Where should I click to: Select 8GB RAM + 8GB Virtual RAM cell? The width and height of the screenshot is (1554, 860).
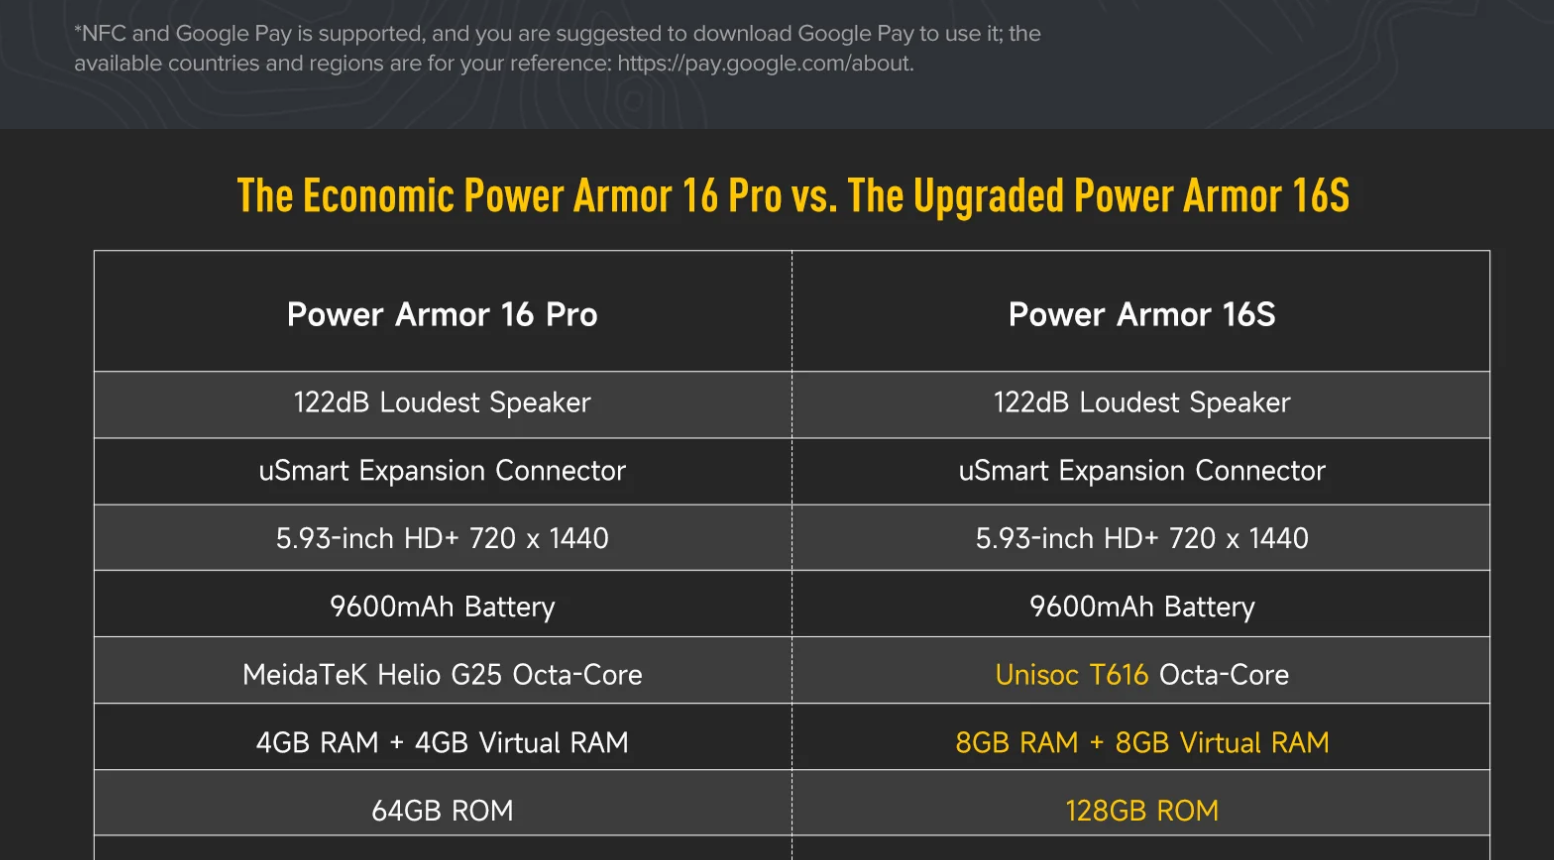click(1142, 743)
